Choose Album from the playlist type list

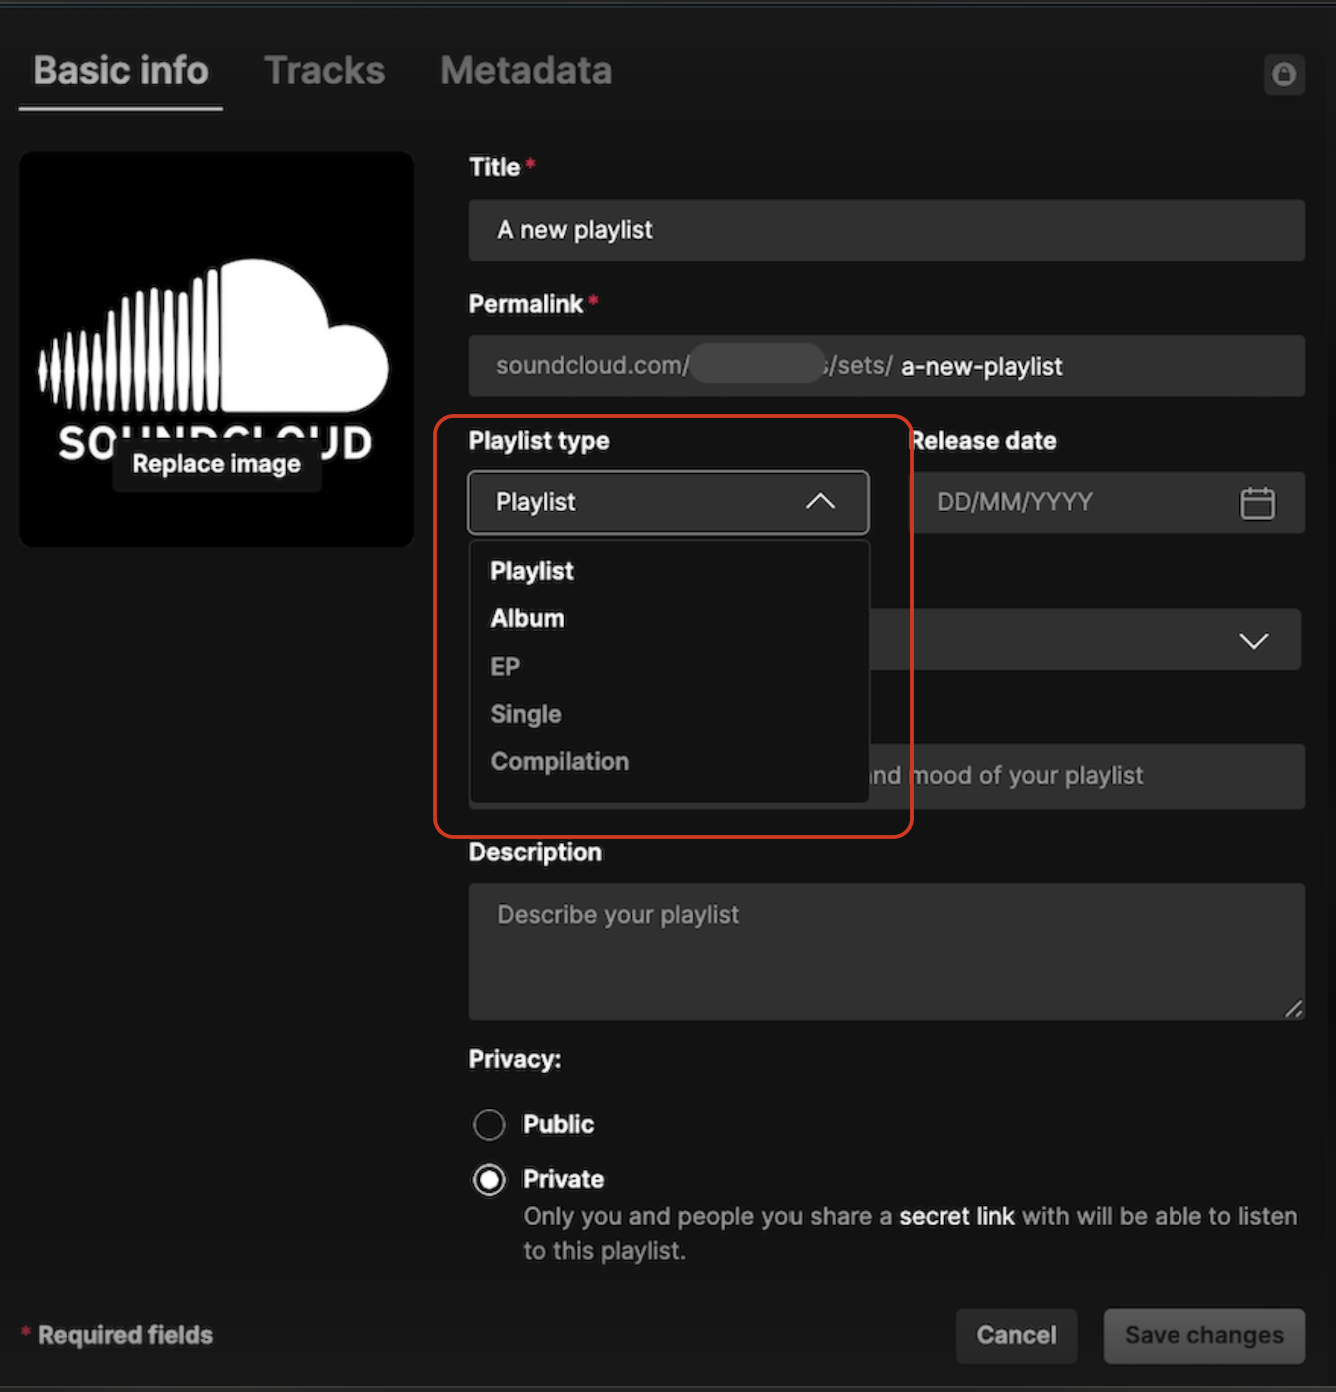pyautogui.click(x=527, y=619)
